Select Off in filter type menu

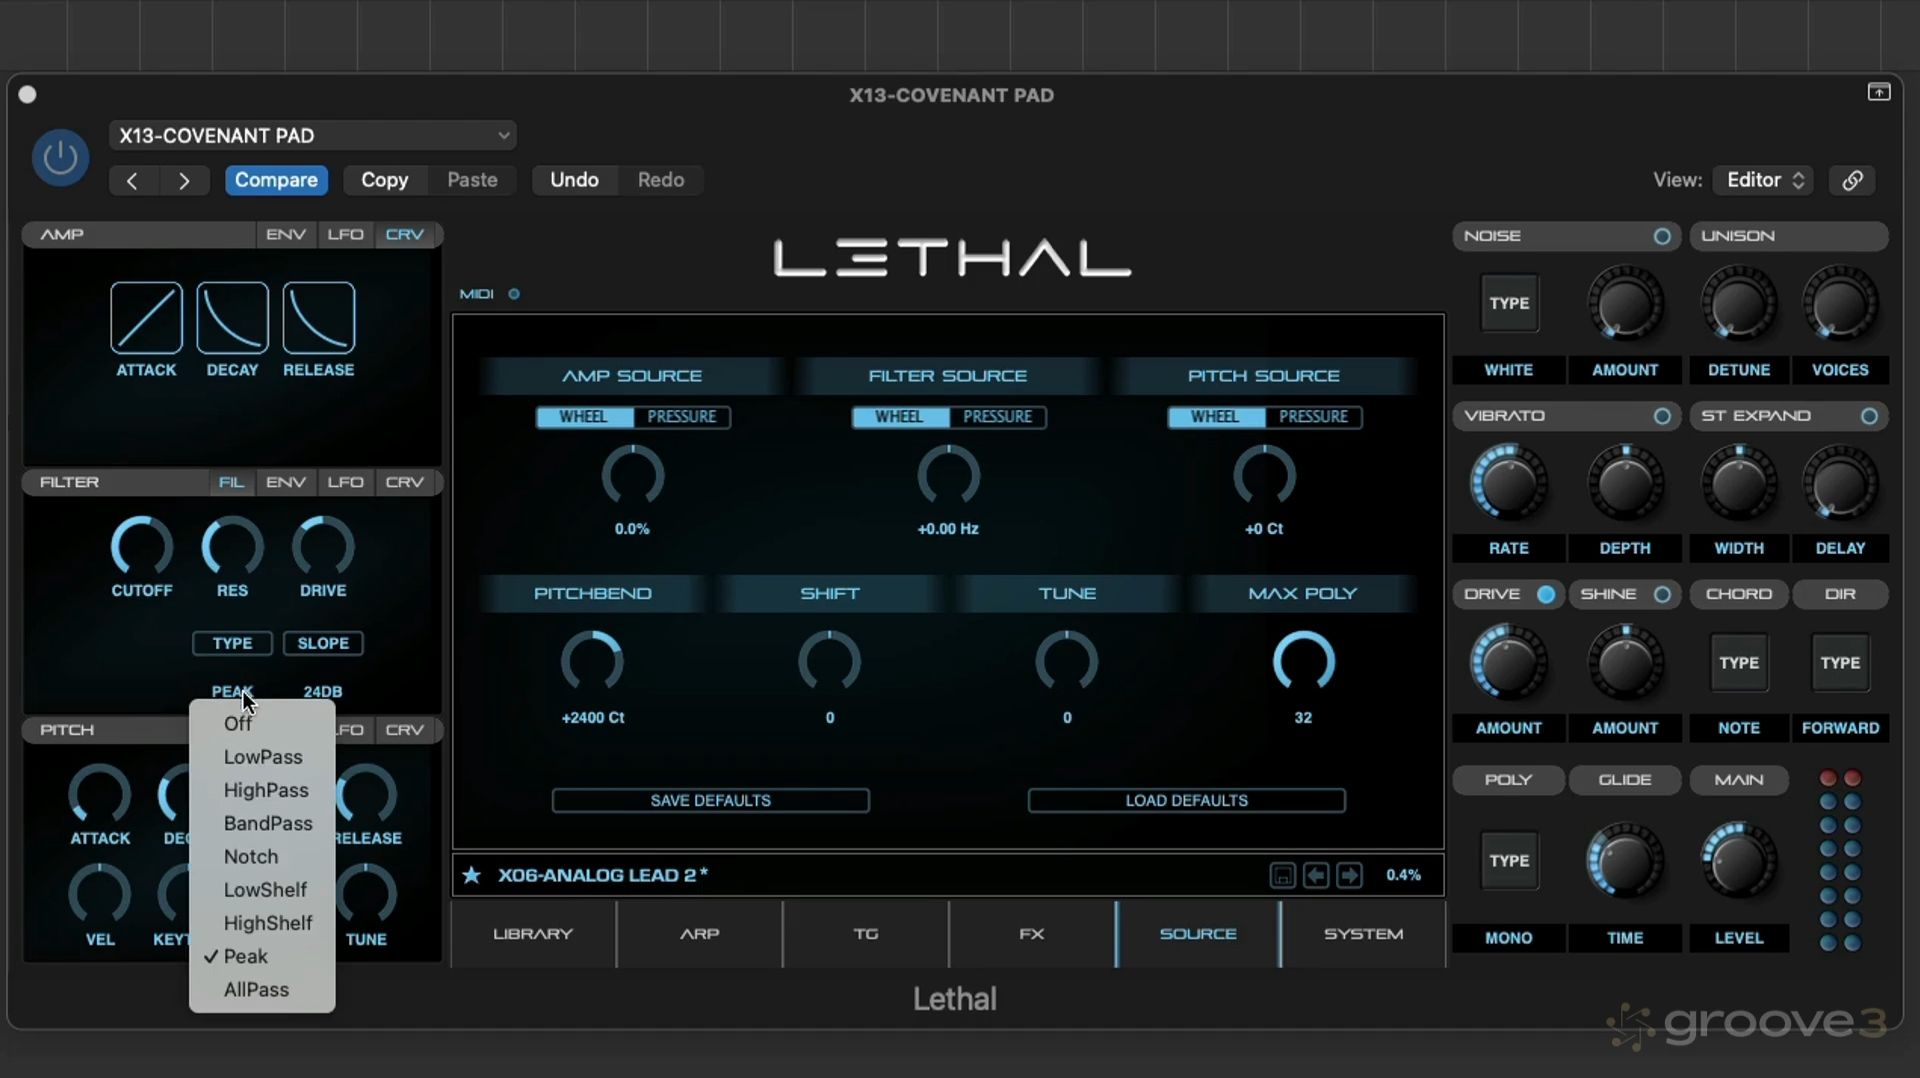click(x=262, y=724)
